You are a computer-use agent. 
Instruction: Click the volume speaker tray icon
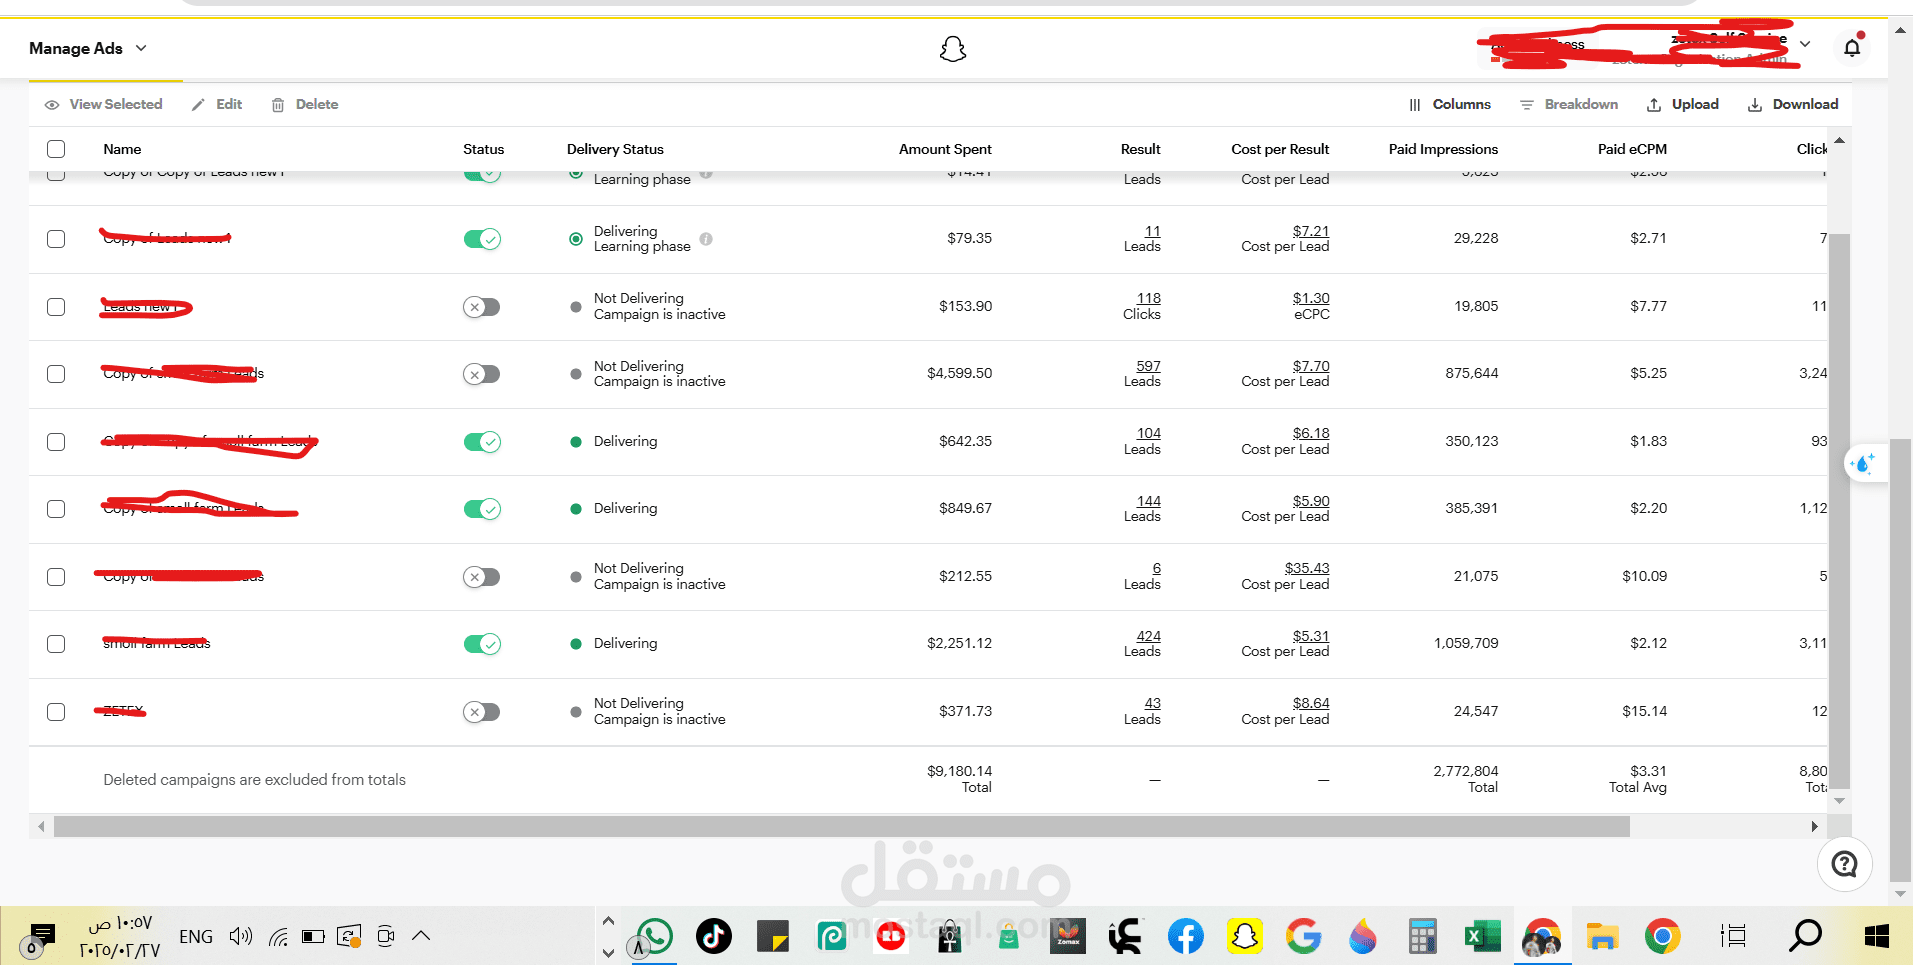[x=241, y=937]
